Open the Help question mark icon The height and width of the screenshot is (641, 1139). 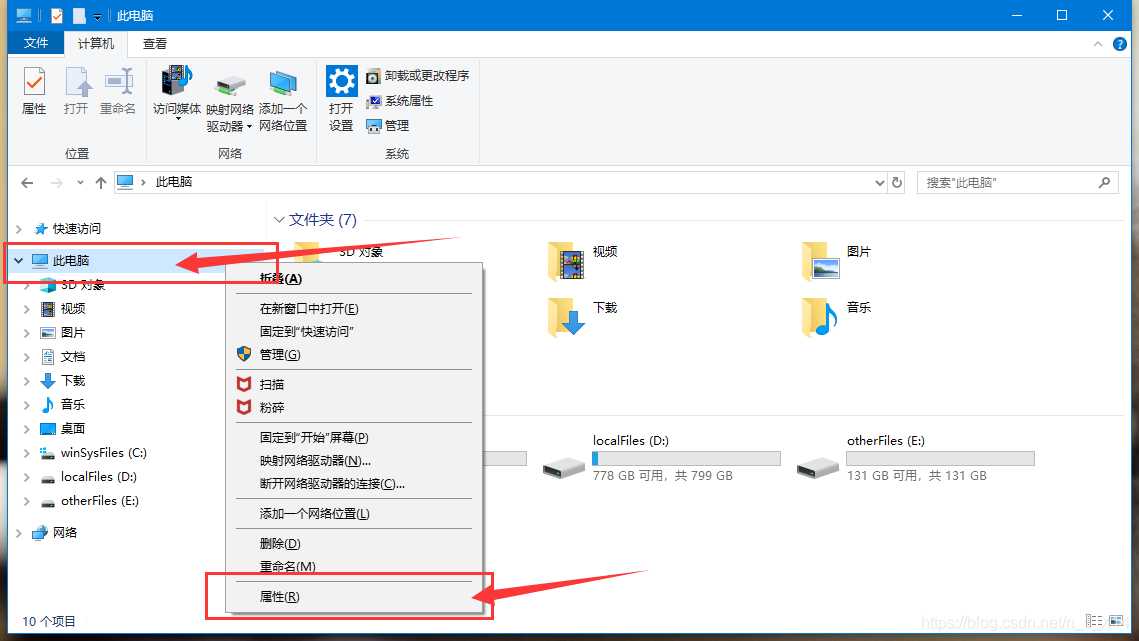pos(1120,44)
